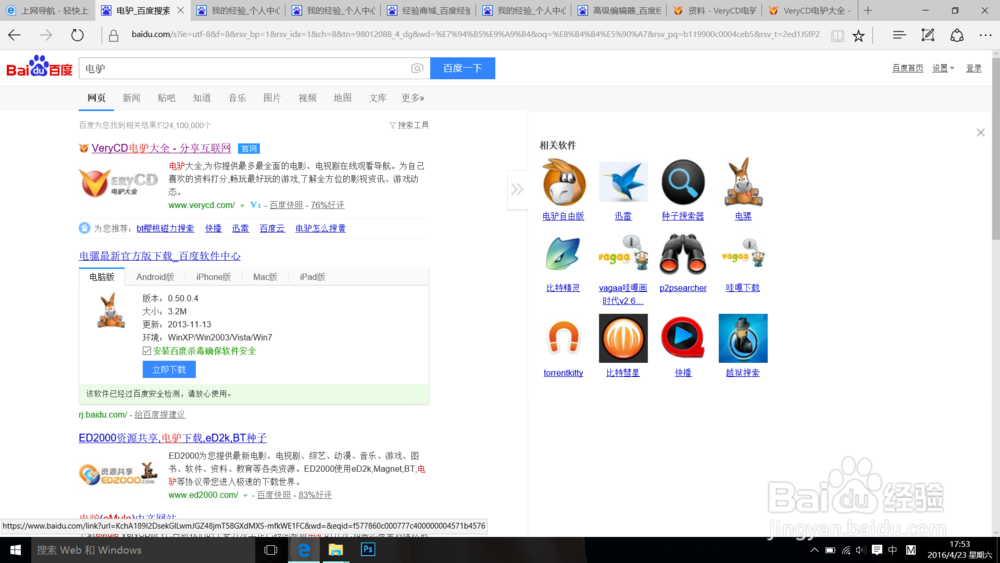Open the 比特彗星 orange globe icon
The height and width of the screenshot is (563, 1000).
623,338
